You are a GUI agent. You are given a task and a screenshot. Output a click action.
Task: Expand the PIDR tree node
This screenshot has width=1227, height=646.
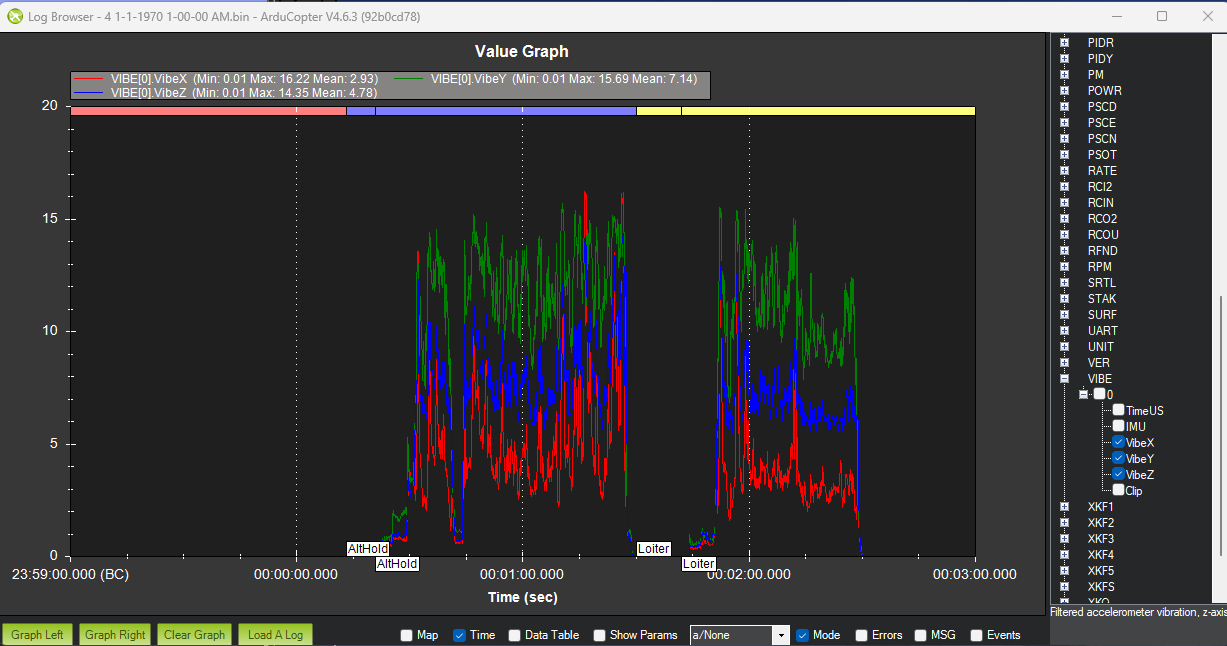(1065, 43)
